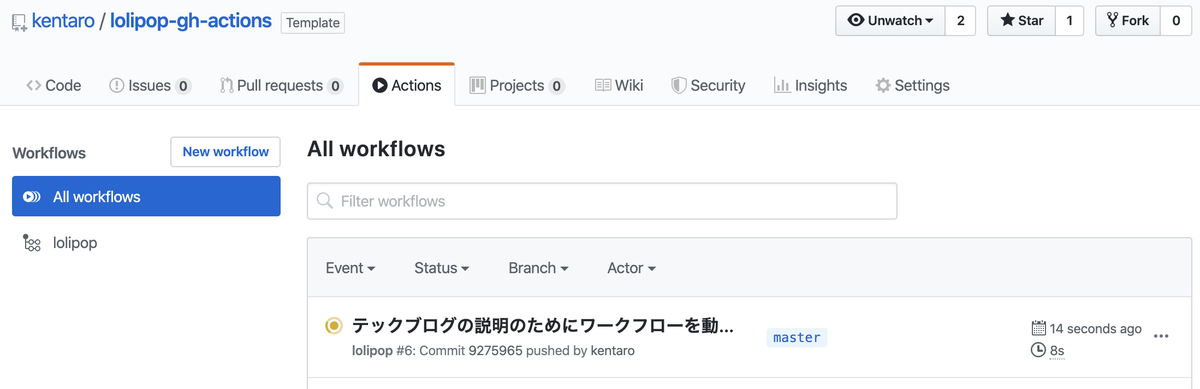
Task: Click the lolipop workflow icon in sidebar
Action: click(32, 243)
